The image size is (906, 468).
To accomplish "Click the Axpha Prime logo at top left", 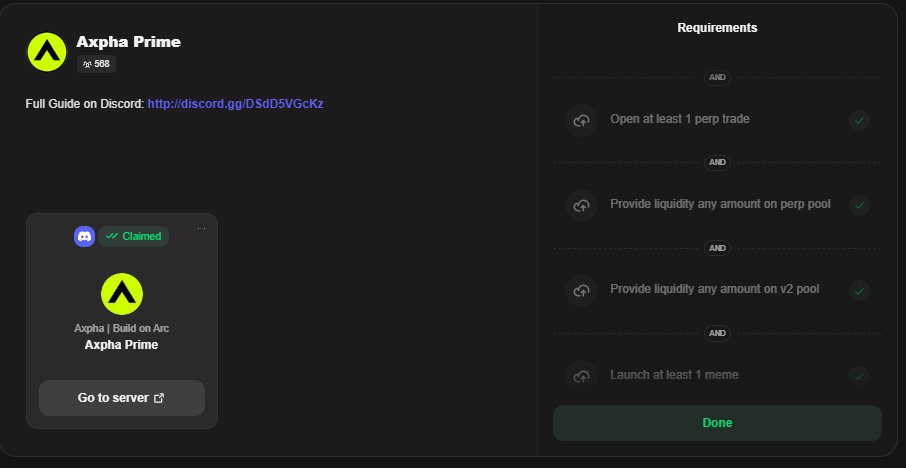I will [47, 52].
